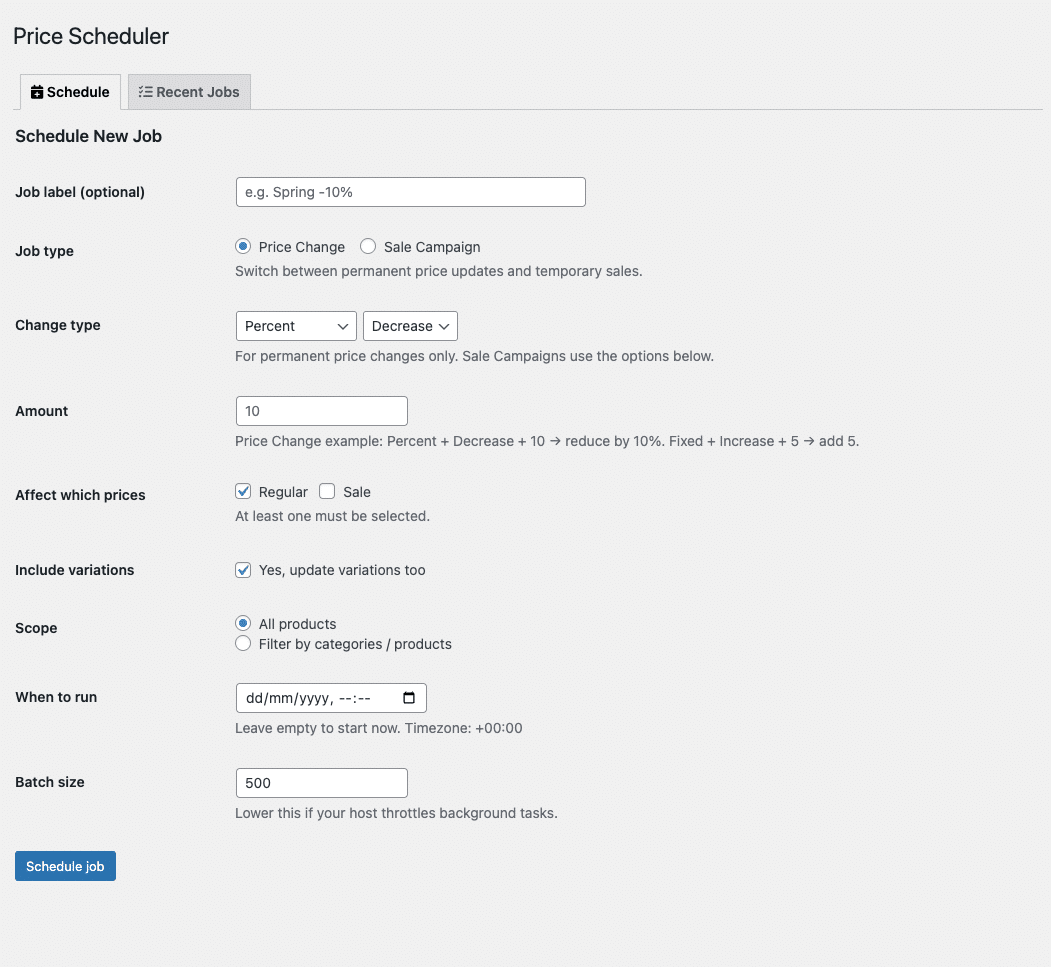Switch to the Recent Jobs tab
The image size is (1051, 967).
pyautogui.click(x=190, y=92)
